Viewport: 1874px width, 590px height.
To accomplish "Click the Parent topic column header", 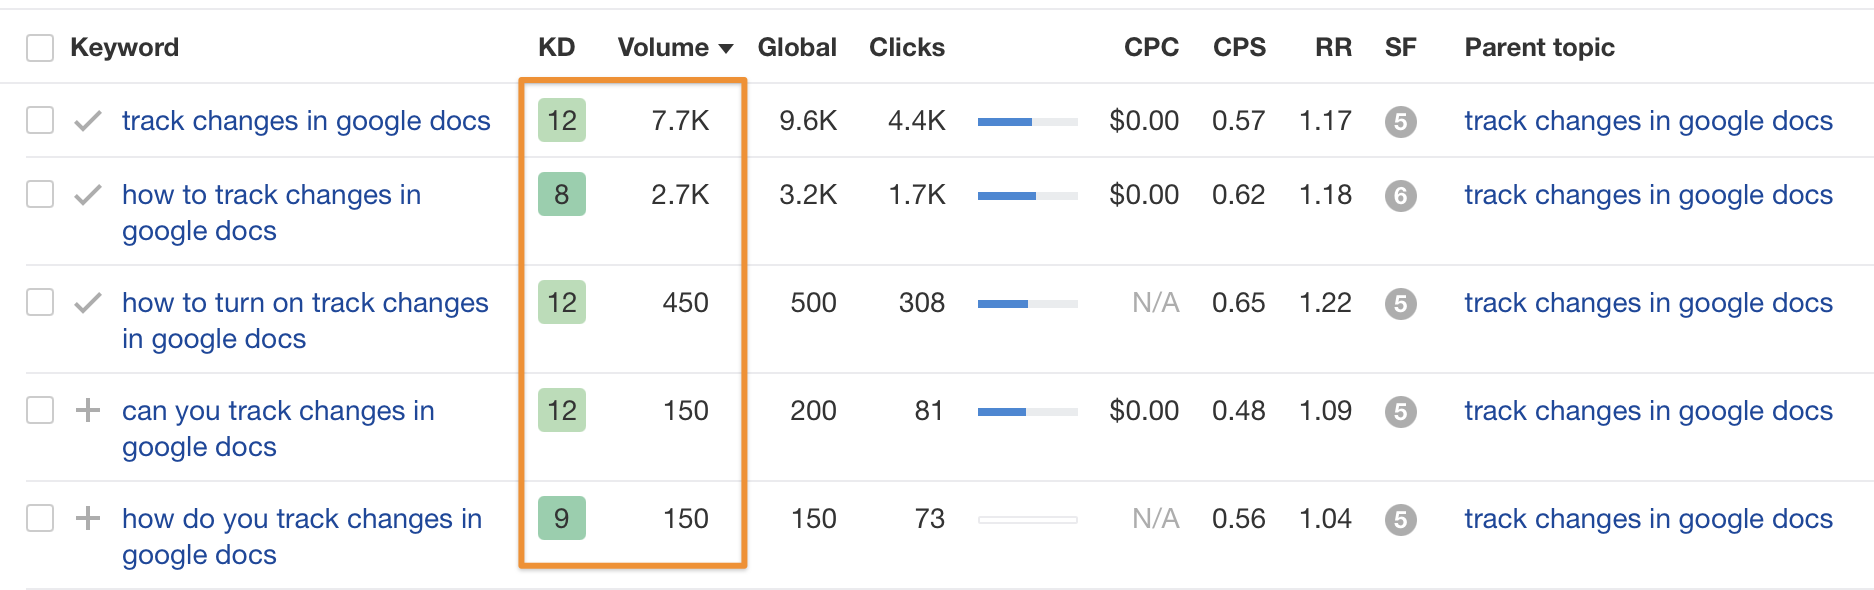I will click(1539, 47).
